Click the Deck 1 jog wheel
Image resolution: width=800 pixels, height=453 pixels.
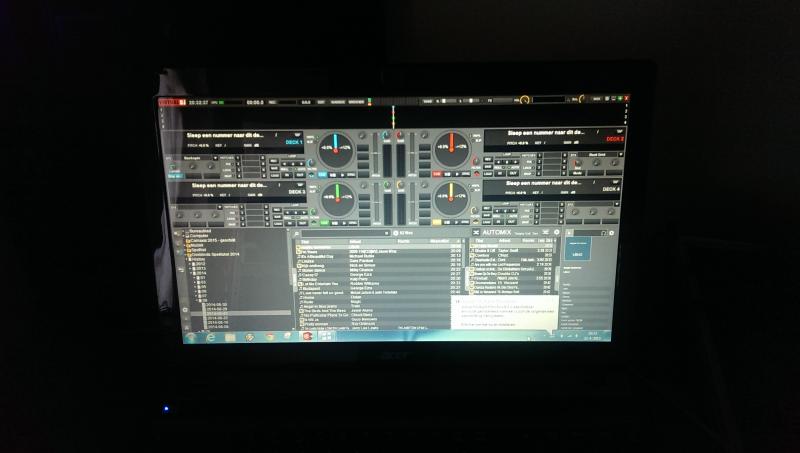(336, 150)
